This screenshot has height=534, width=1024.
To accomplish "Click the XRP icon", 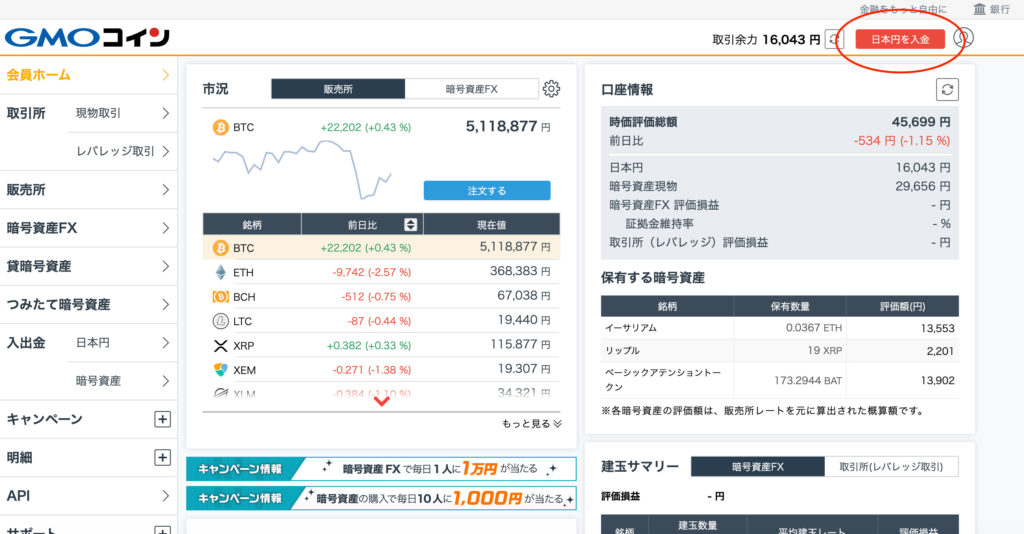I will 221,345.
